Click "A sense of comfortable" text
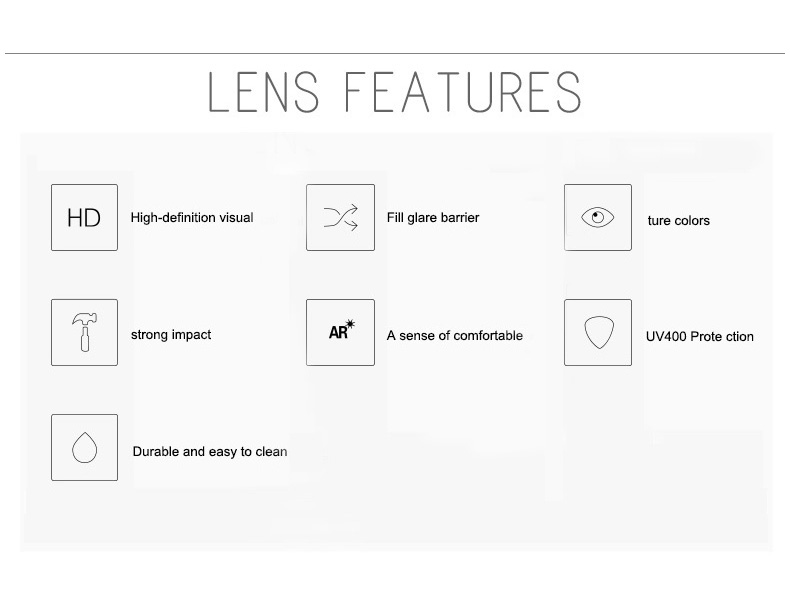Viewport: 790px width, 611px height. click(455, 335)
